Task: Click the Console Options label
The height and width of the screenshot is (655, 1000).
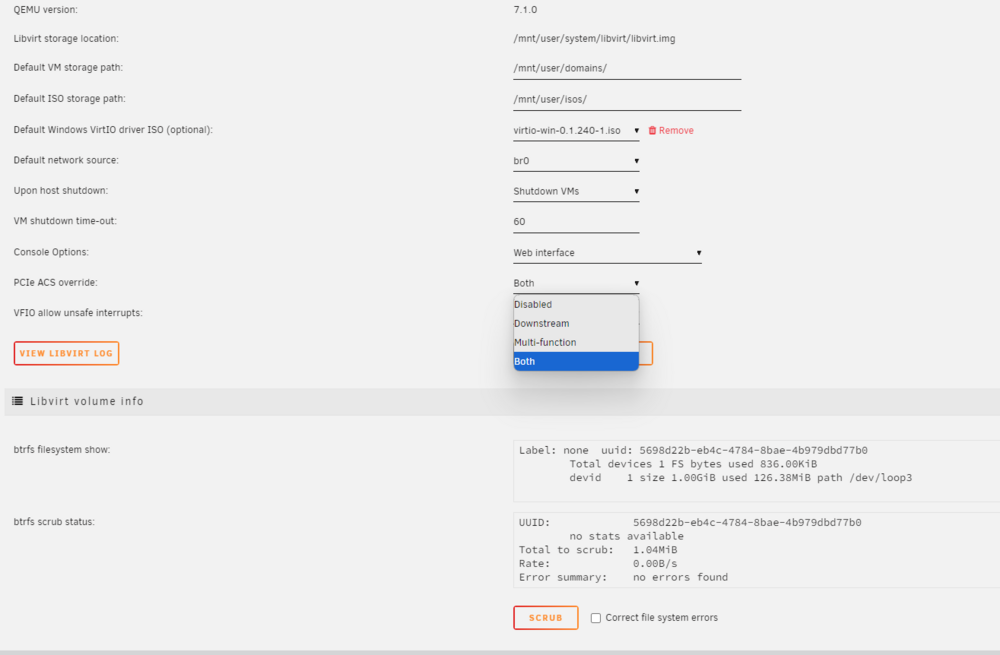Action: click(x=51, y=252)
